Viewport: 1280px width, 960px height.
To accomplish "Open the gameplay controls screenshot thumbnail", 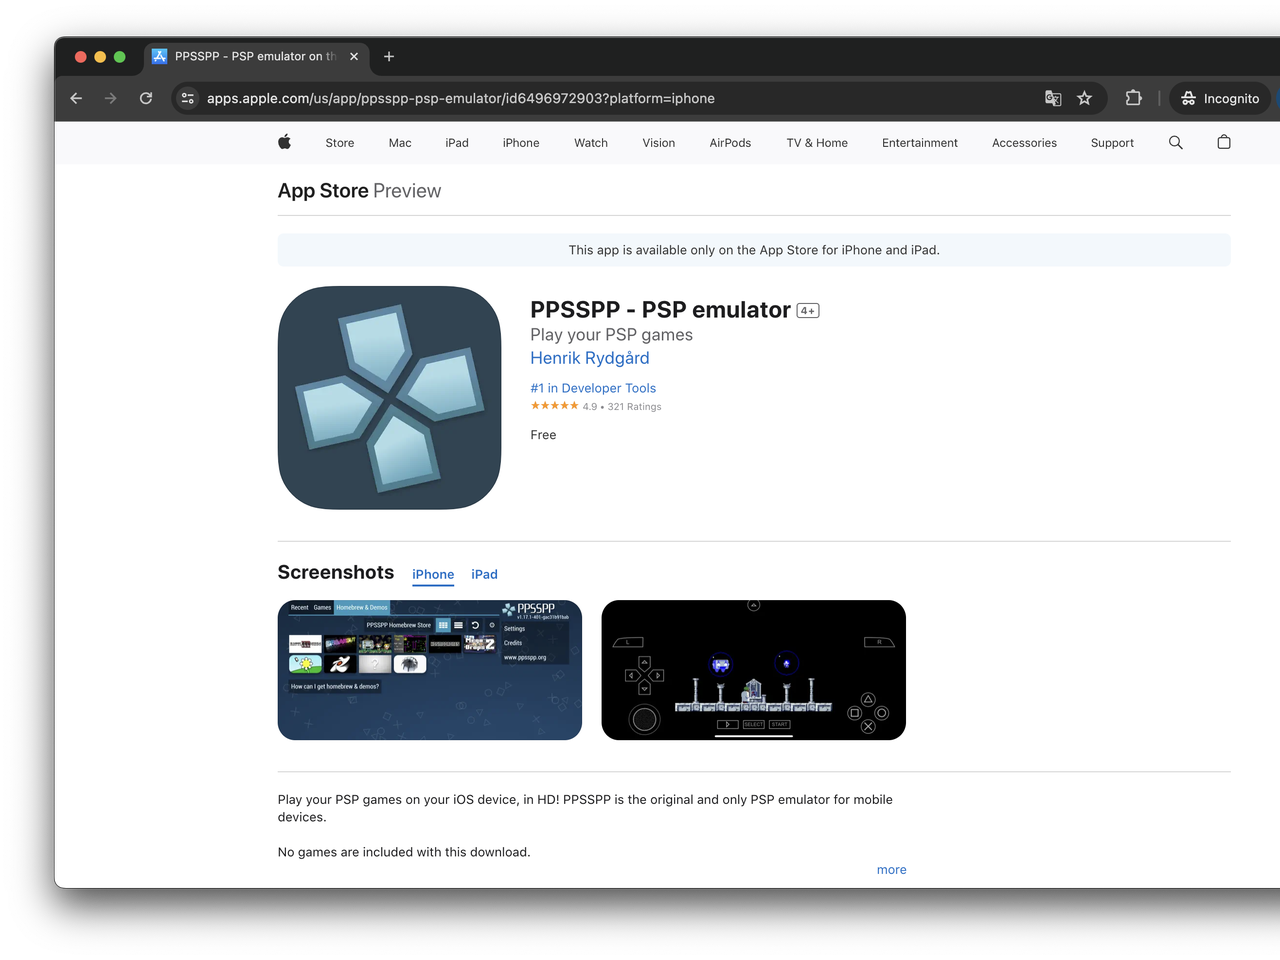I will (754, 670).
